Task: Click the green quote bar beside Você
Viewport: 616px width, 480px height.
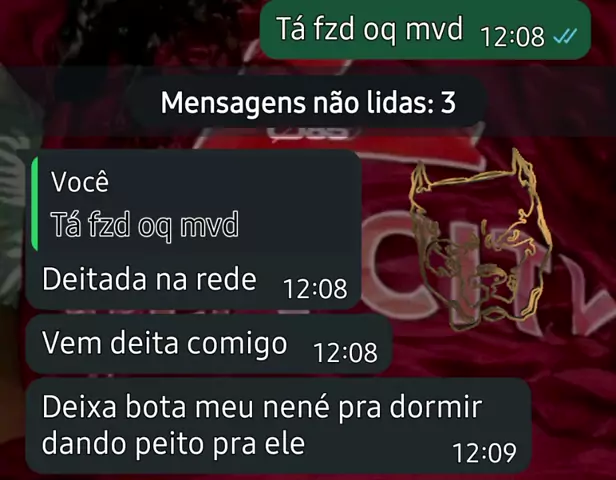Action: [x=35, y=204]
